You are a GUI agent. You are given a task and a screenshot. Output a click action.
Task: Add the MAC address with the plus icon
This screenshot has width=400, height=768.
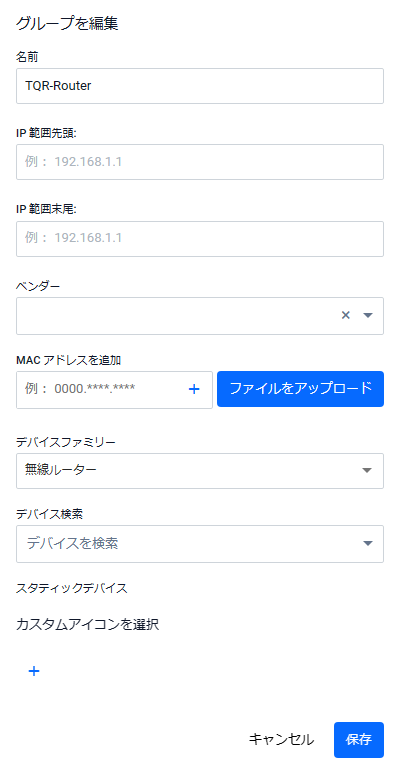[x=194, y=389]
